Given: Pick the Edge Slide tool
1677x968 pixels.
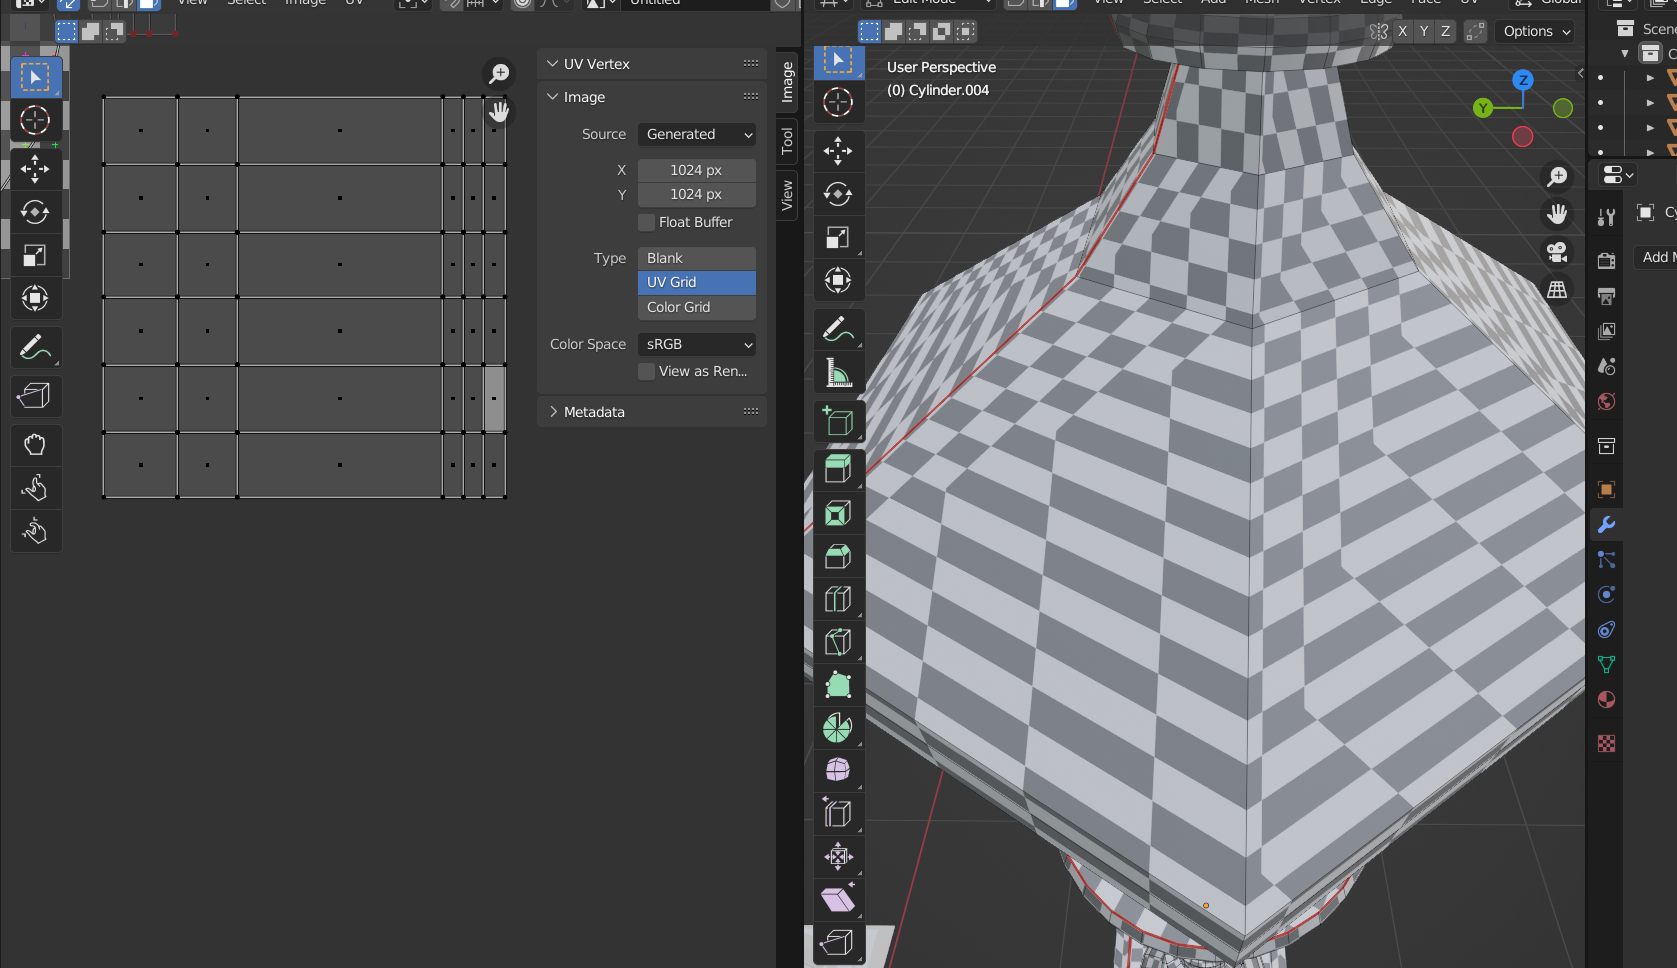Looking at the screenshot, I should point(838,813).
